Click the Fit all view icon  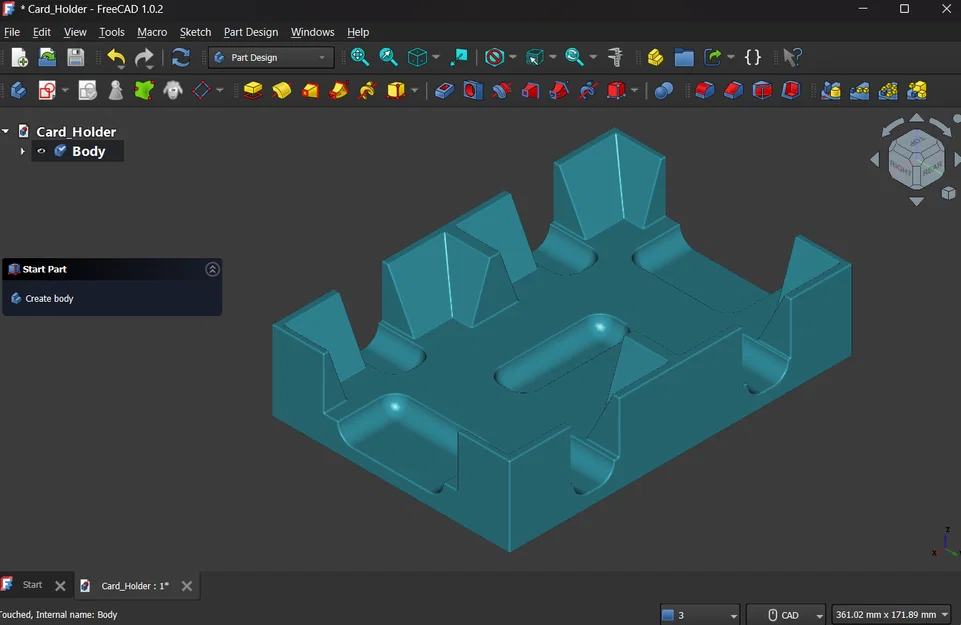pyautogui.click(x=360, y=57)
